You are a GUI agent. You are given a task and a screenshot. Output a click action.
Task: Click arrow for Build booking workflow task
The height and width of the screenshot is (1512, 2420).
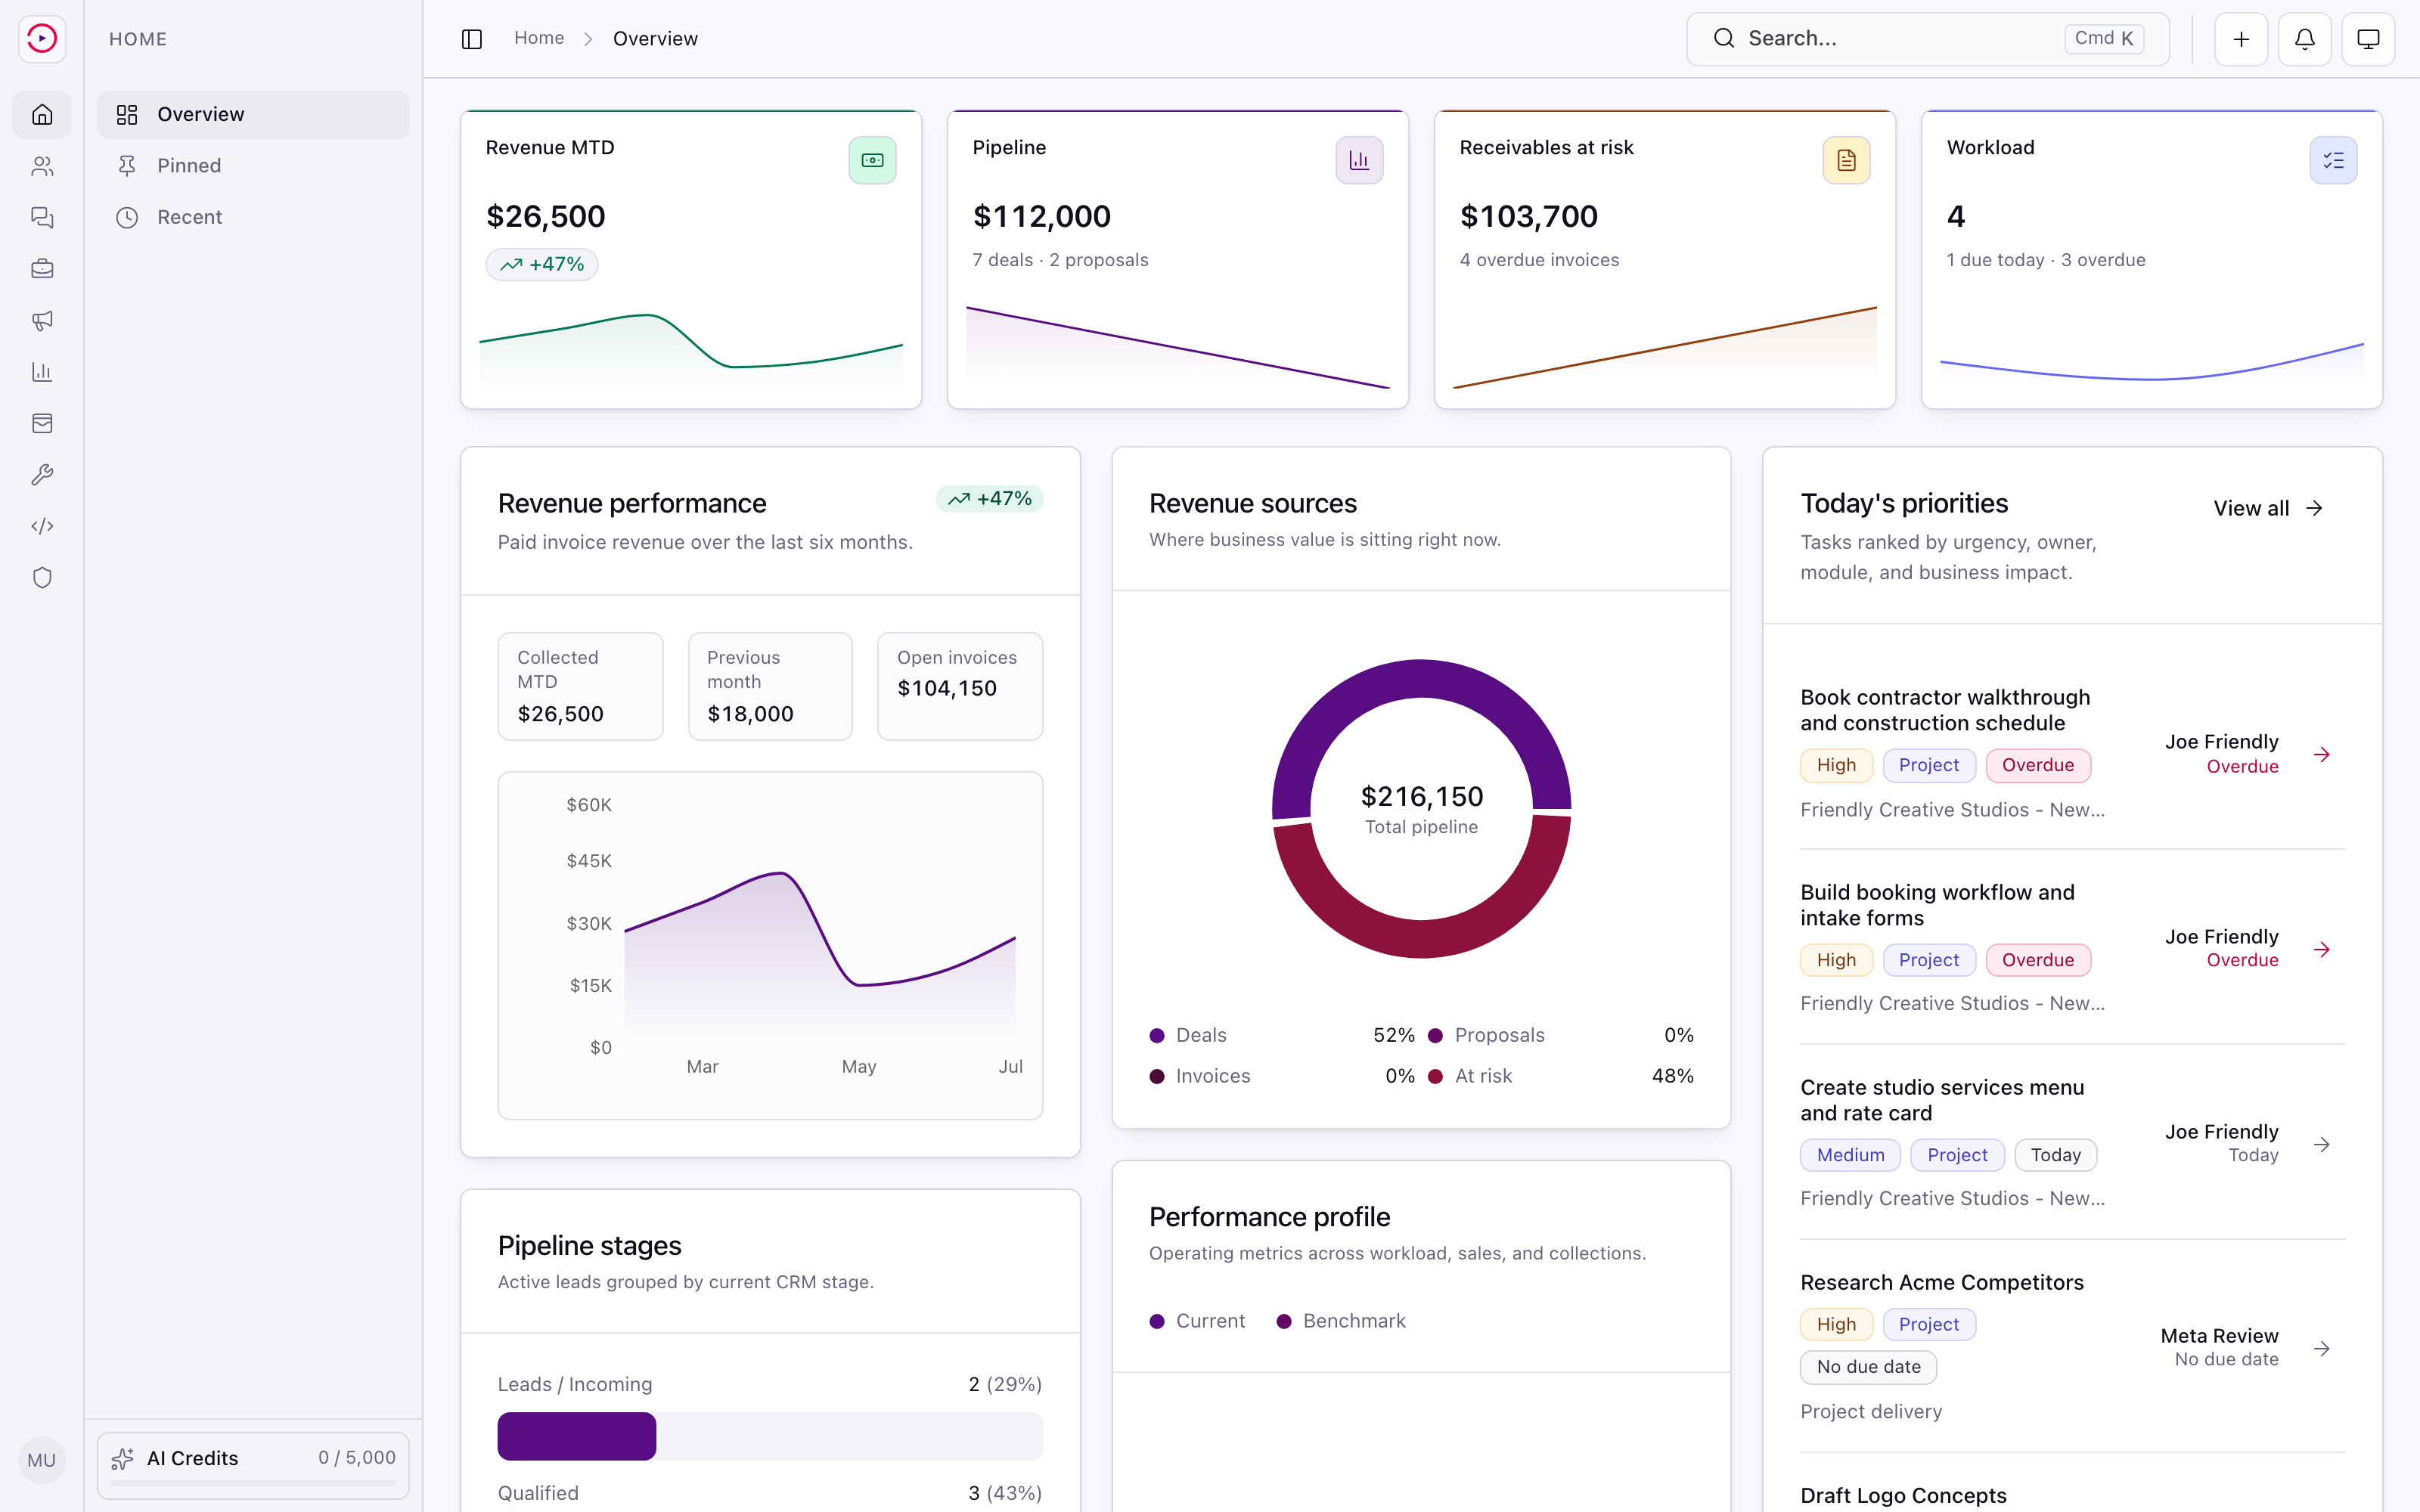2322,949
